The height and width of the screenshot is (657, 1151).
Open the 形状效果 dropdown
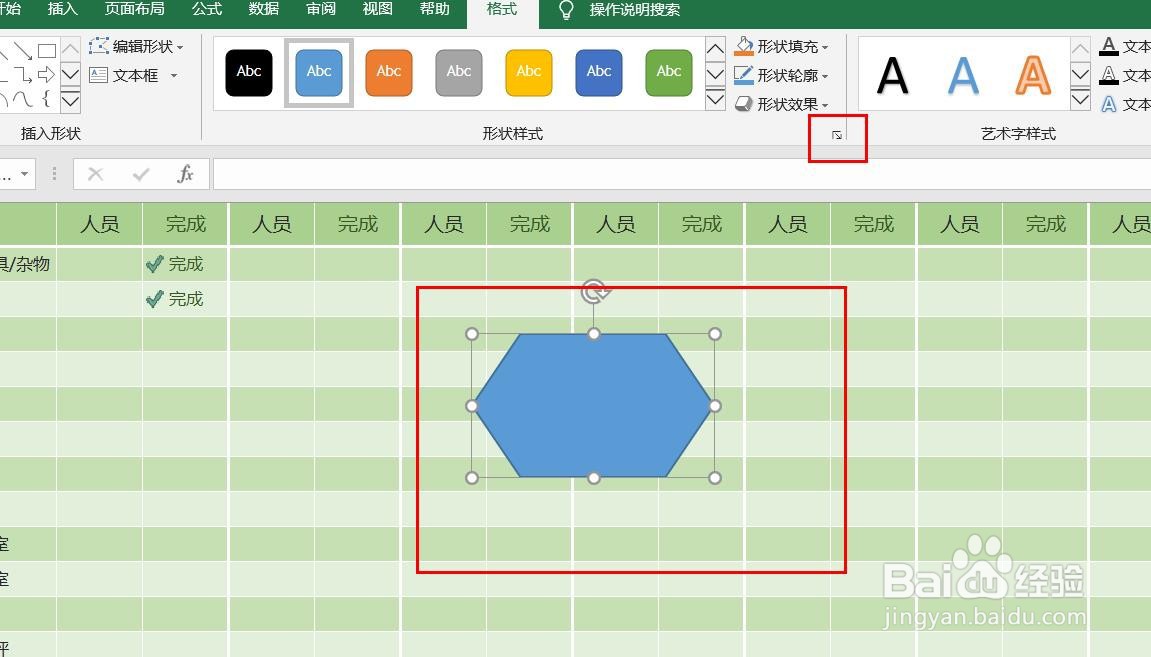(783, 104)
